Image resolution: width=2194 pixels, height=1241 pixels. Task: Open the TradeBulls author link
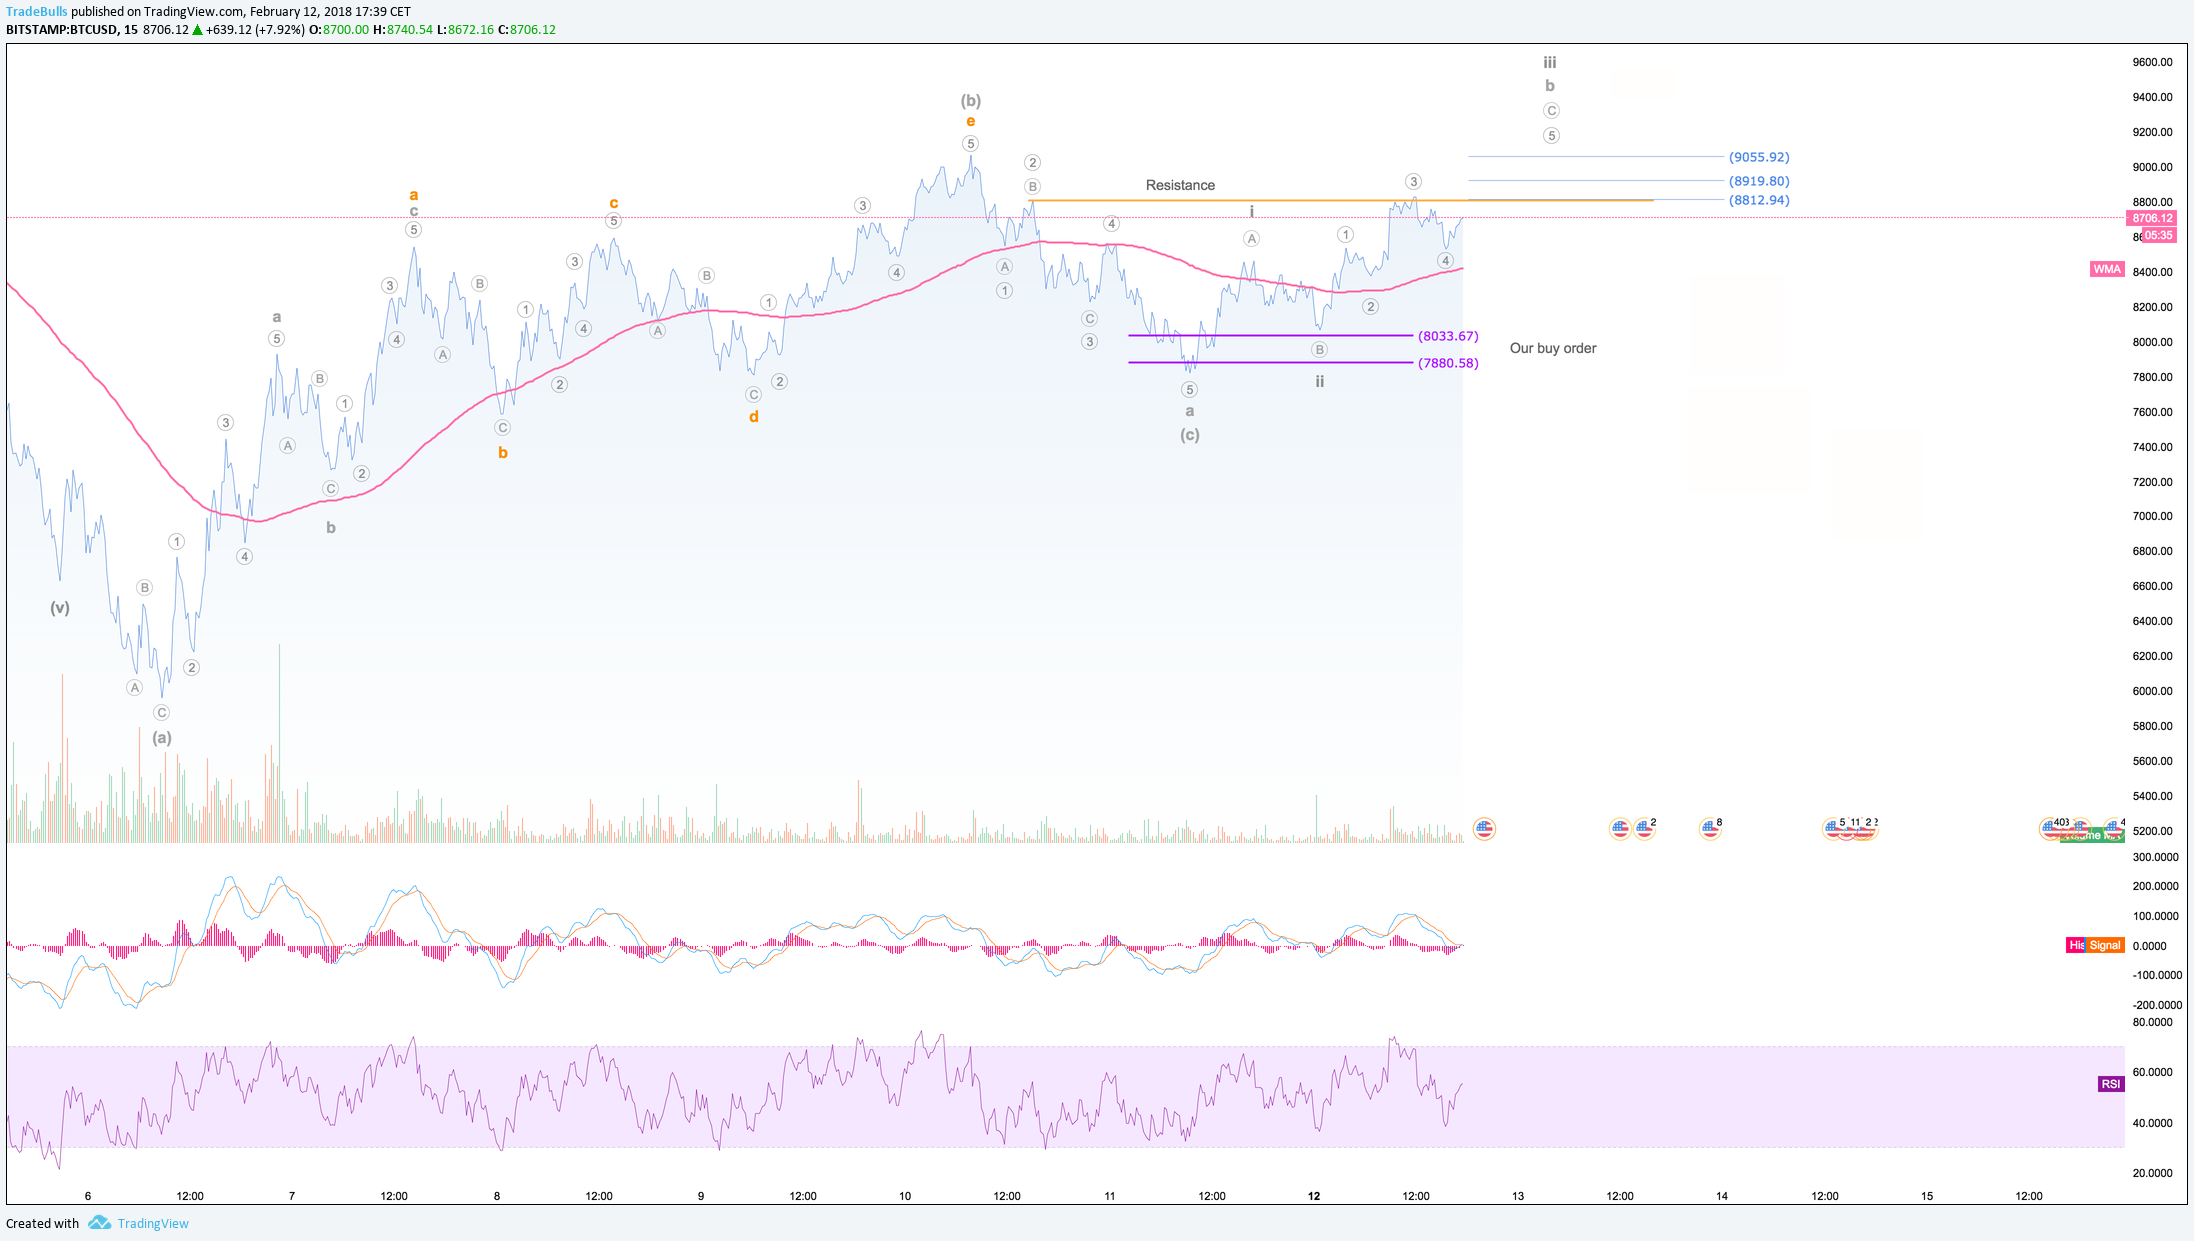[x=37, y=11]
